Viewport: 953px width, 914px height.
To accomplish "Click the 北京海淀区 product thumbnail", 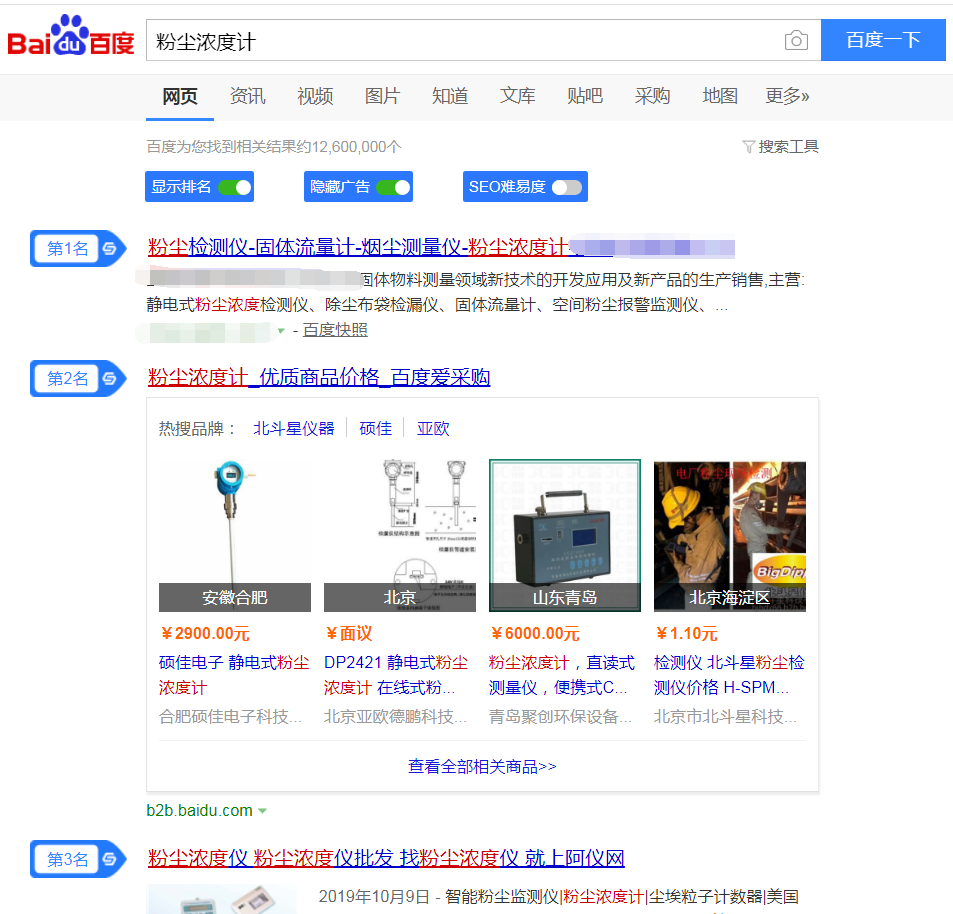I will tap(730, 535).
